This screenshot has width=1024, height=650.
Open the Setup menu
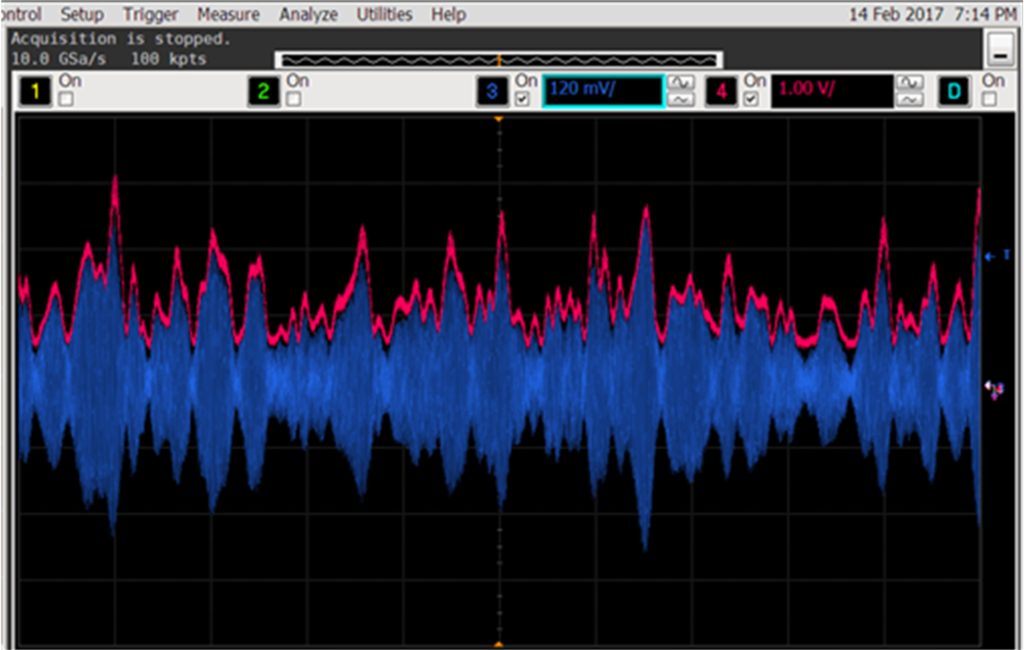point(82,14)
